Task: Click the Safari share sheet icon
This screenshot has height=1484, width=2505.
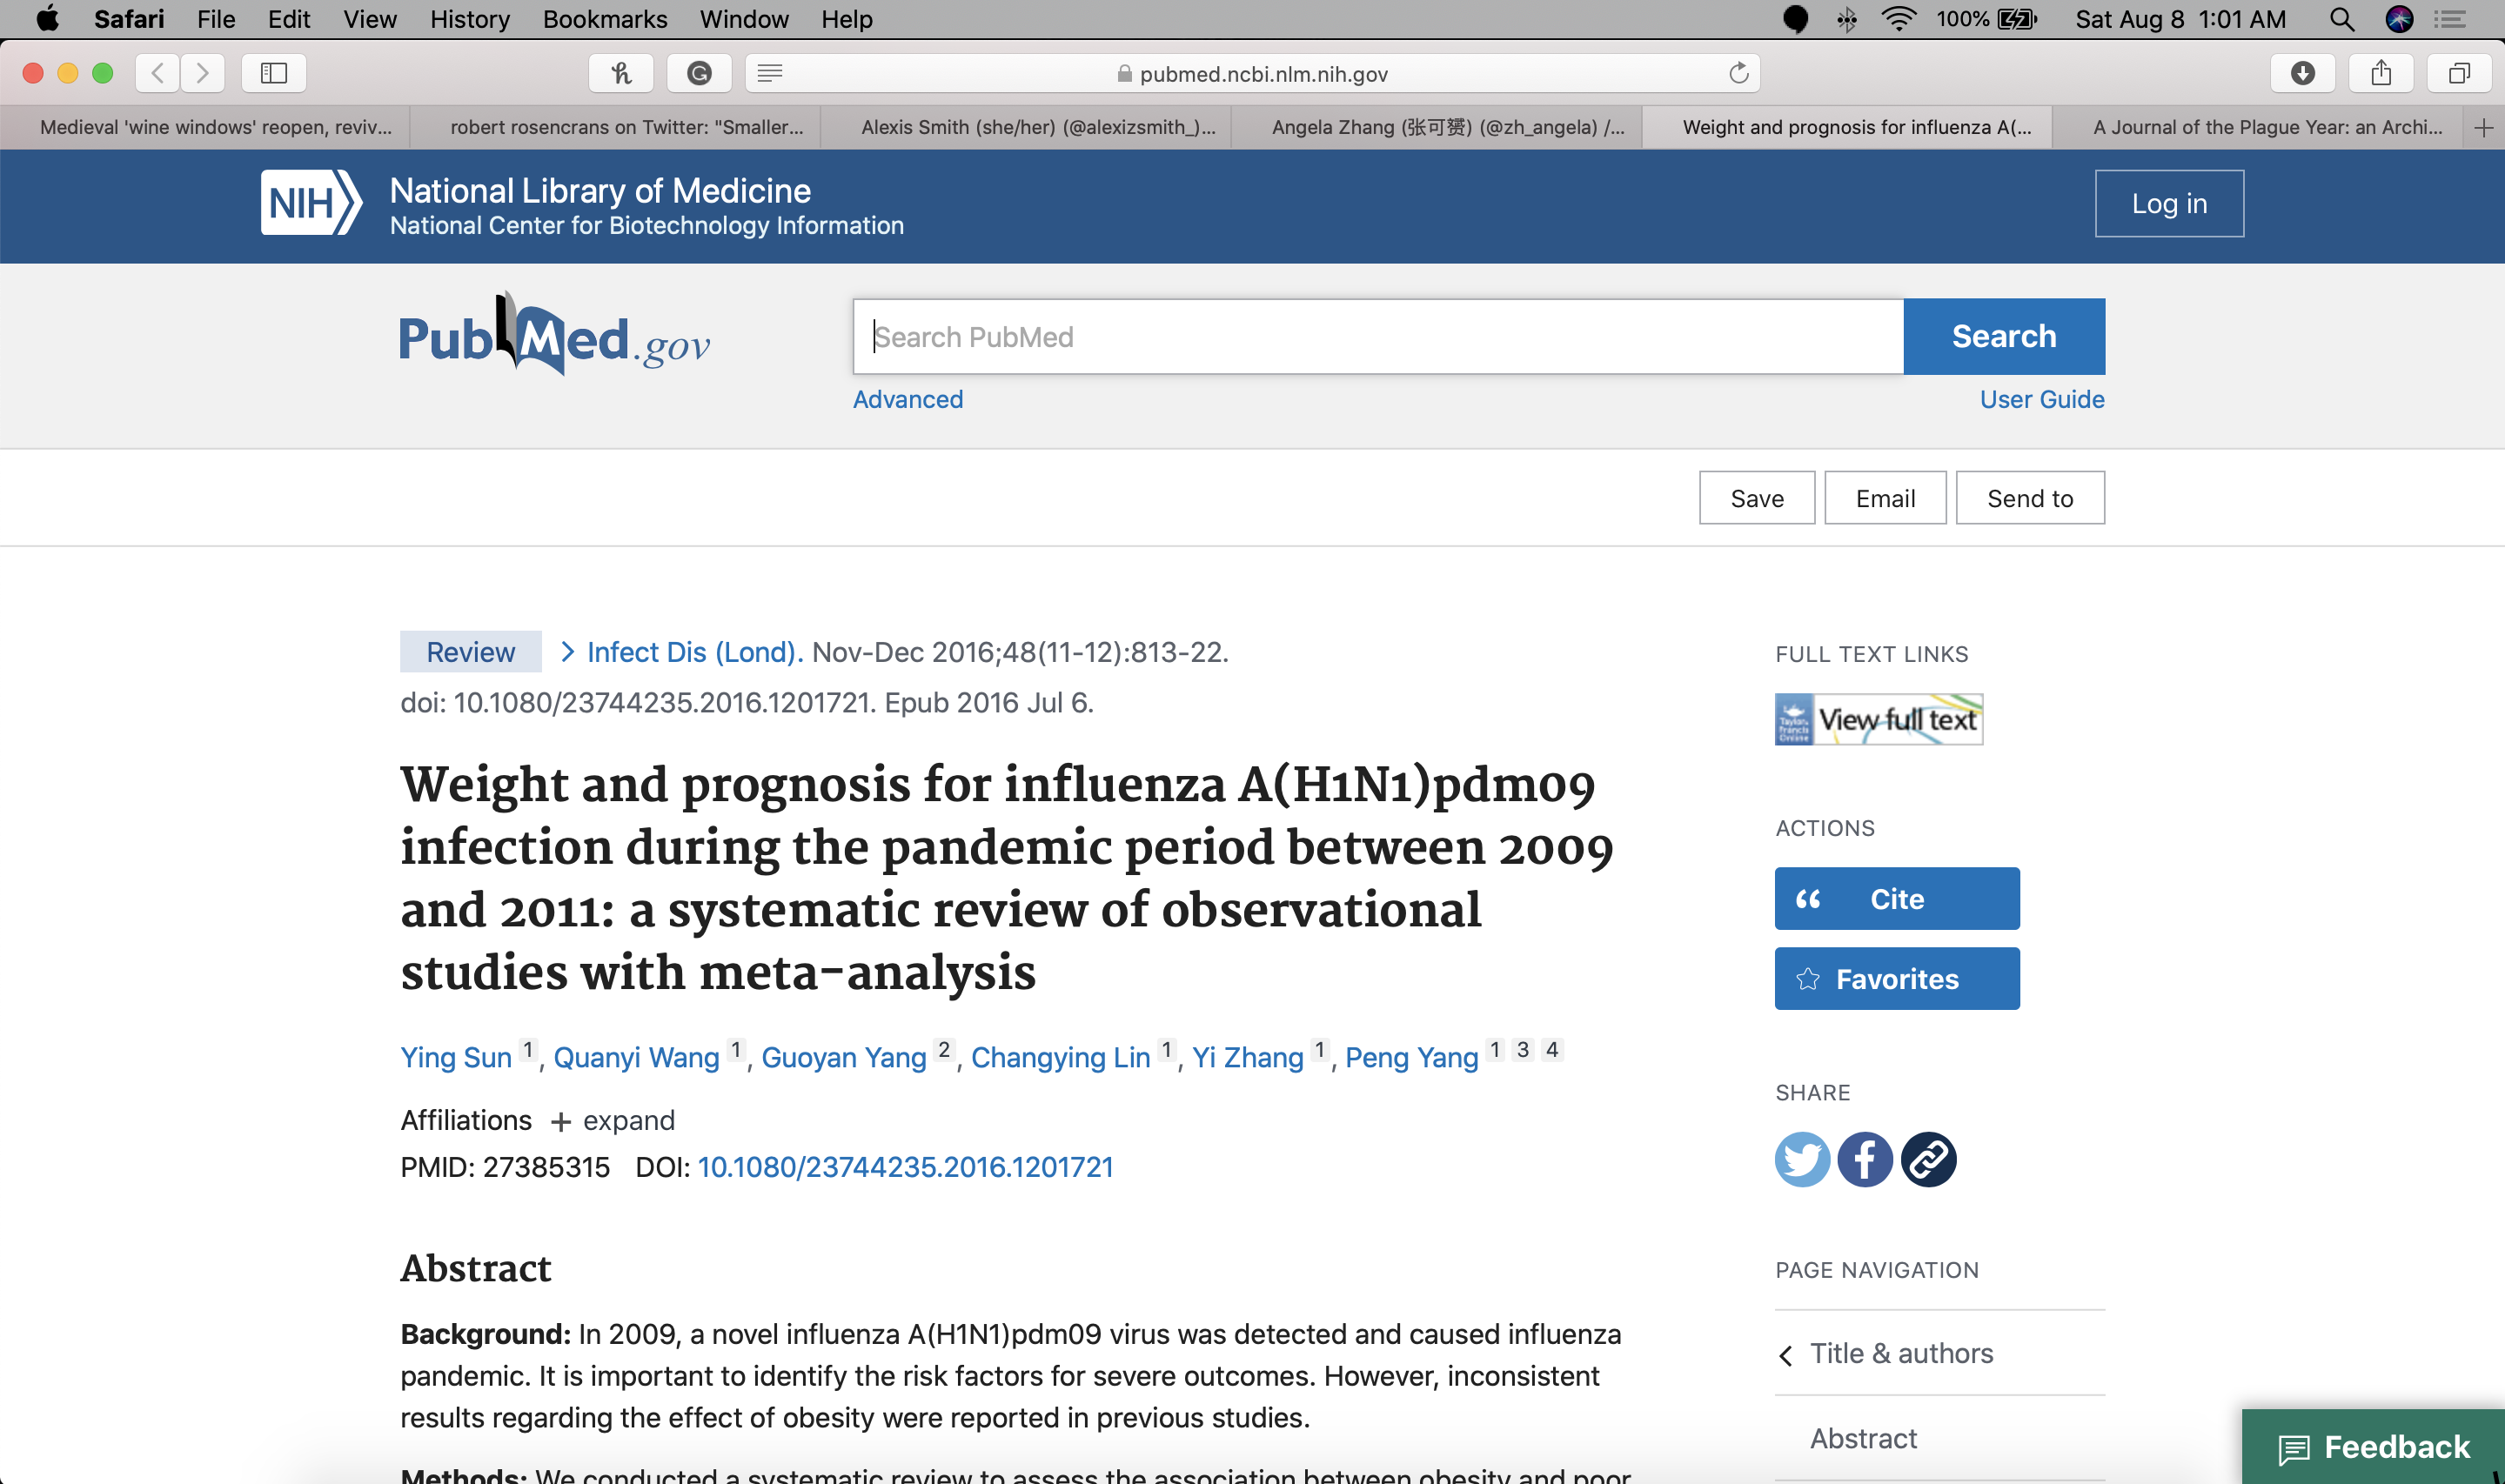Action: [x=2381, y=73]
